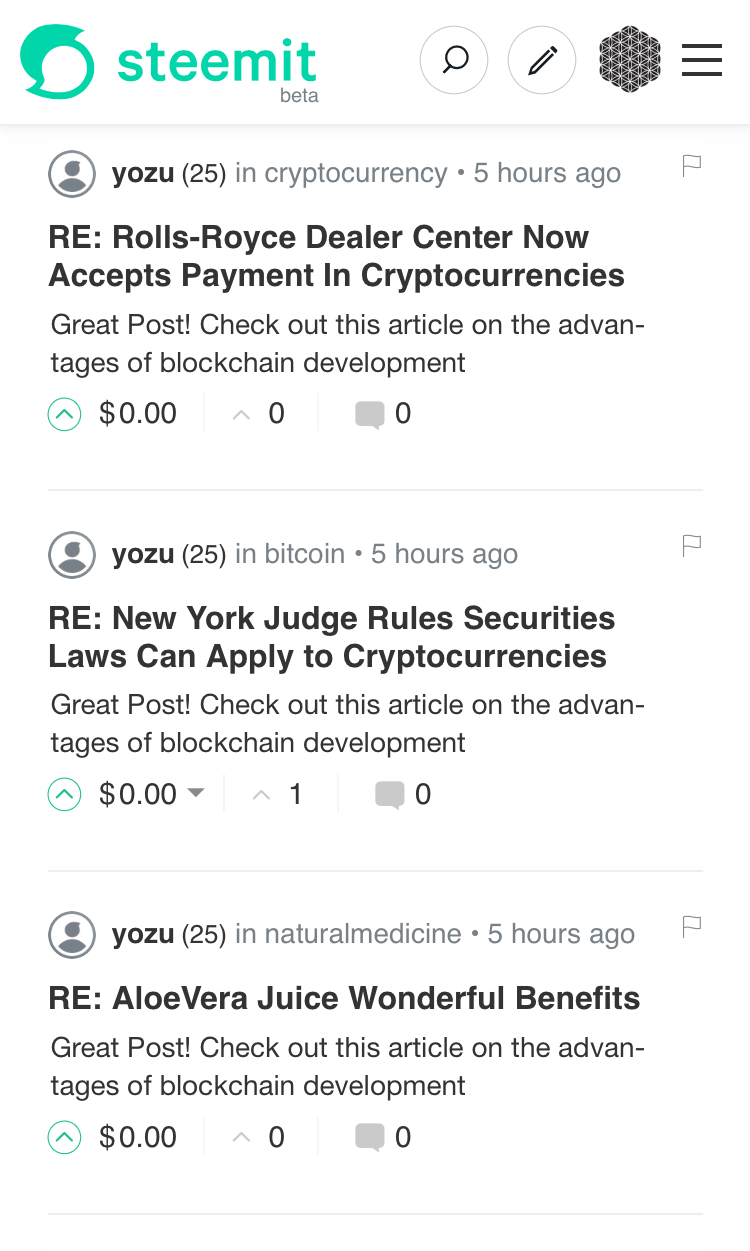750x1251 pixels.
Task: Flag the AloeVera Juice reply
Action: tap(692, 925)
